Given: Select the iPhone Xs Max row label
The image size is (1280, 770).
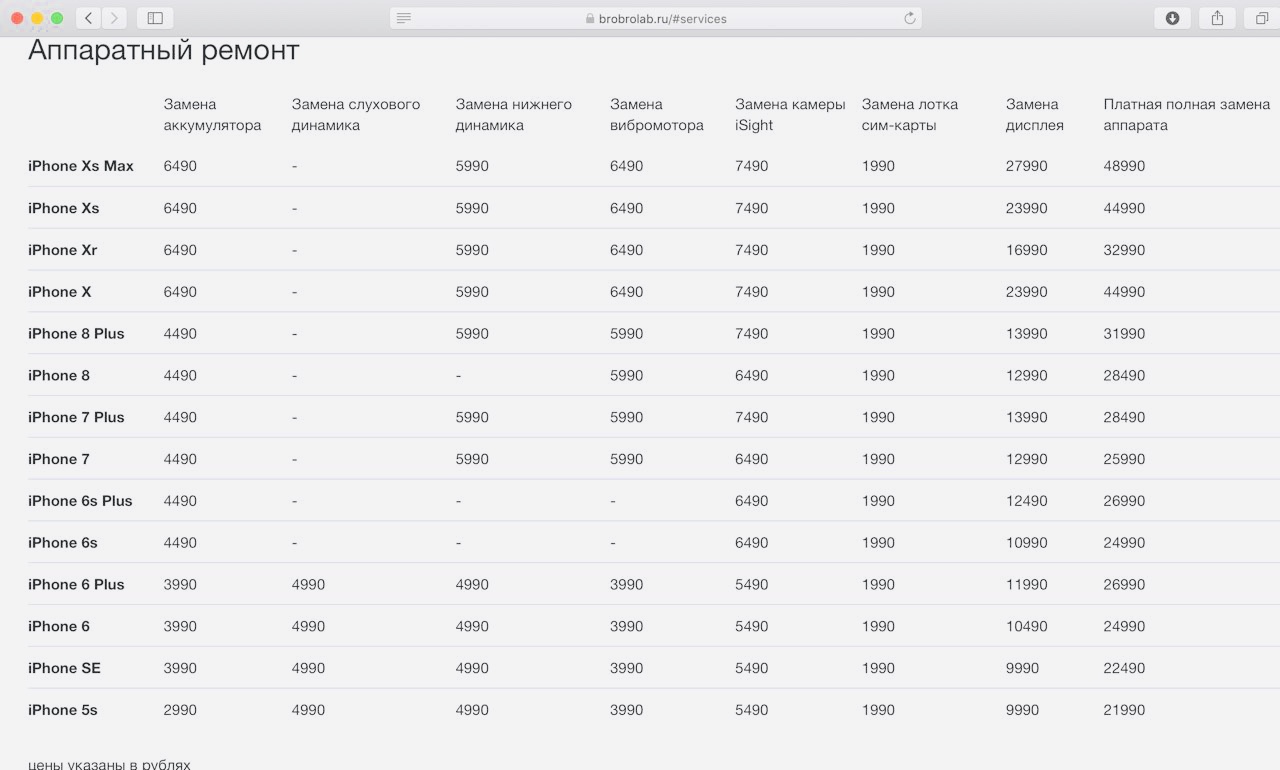Looking at the screenshot, I should click(x=81, y=166).
